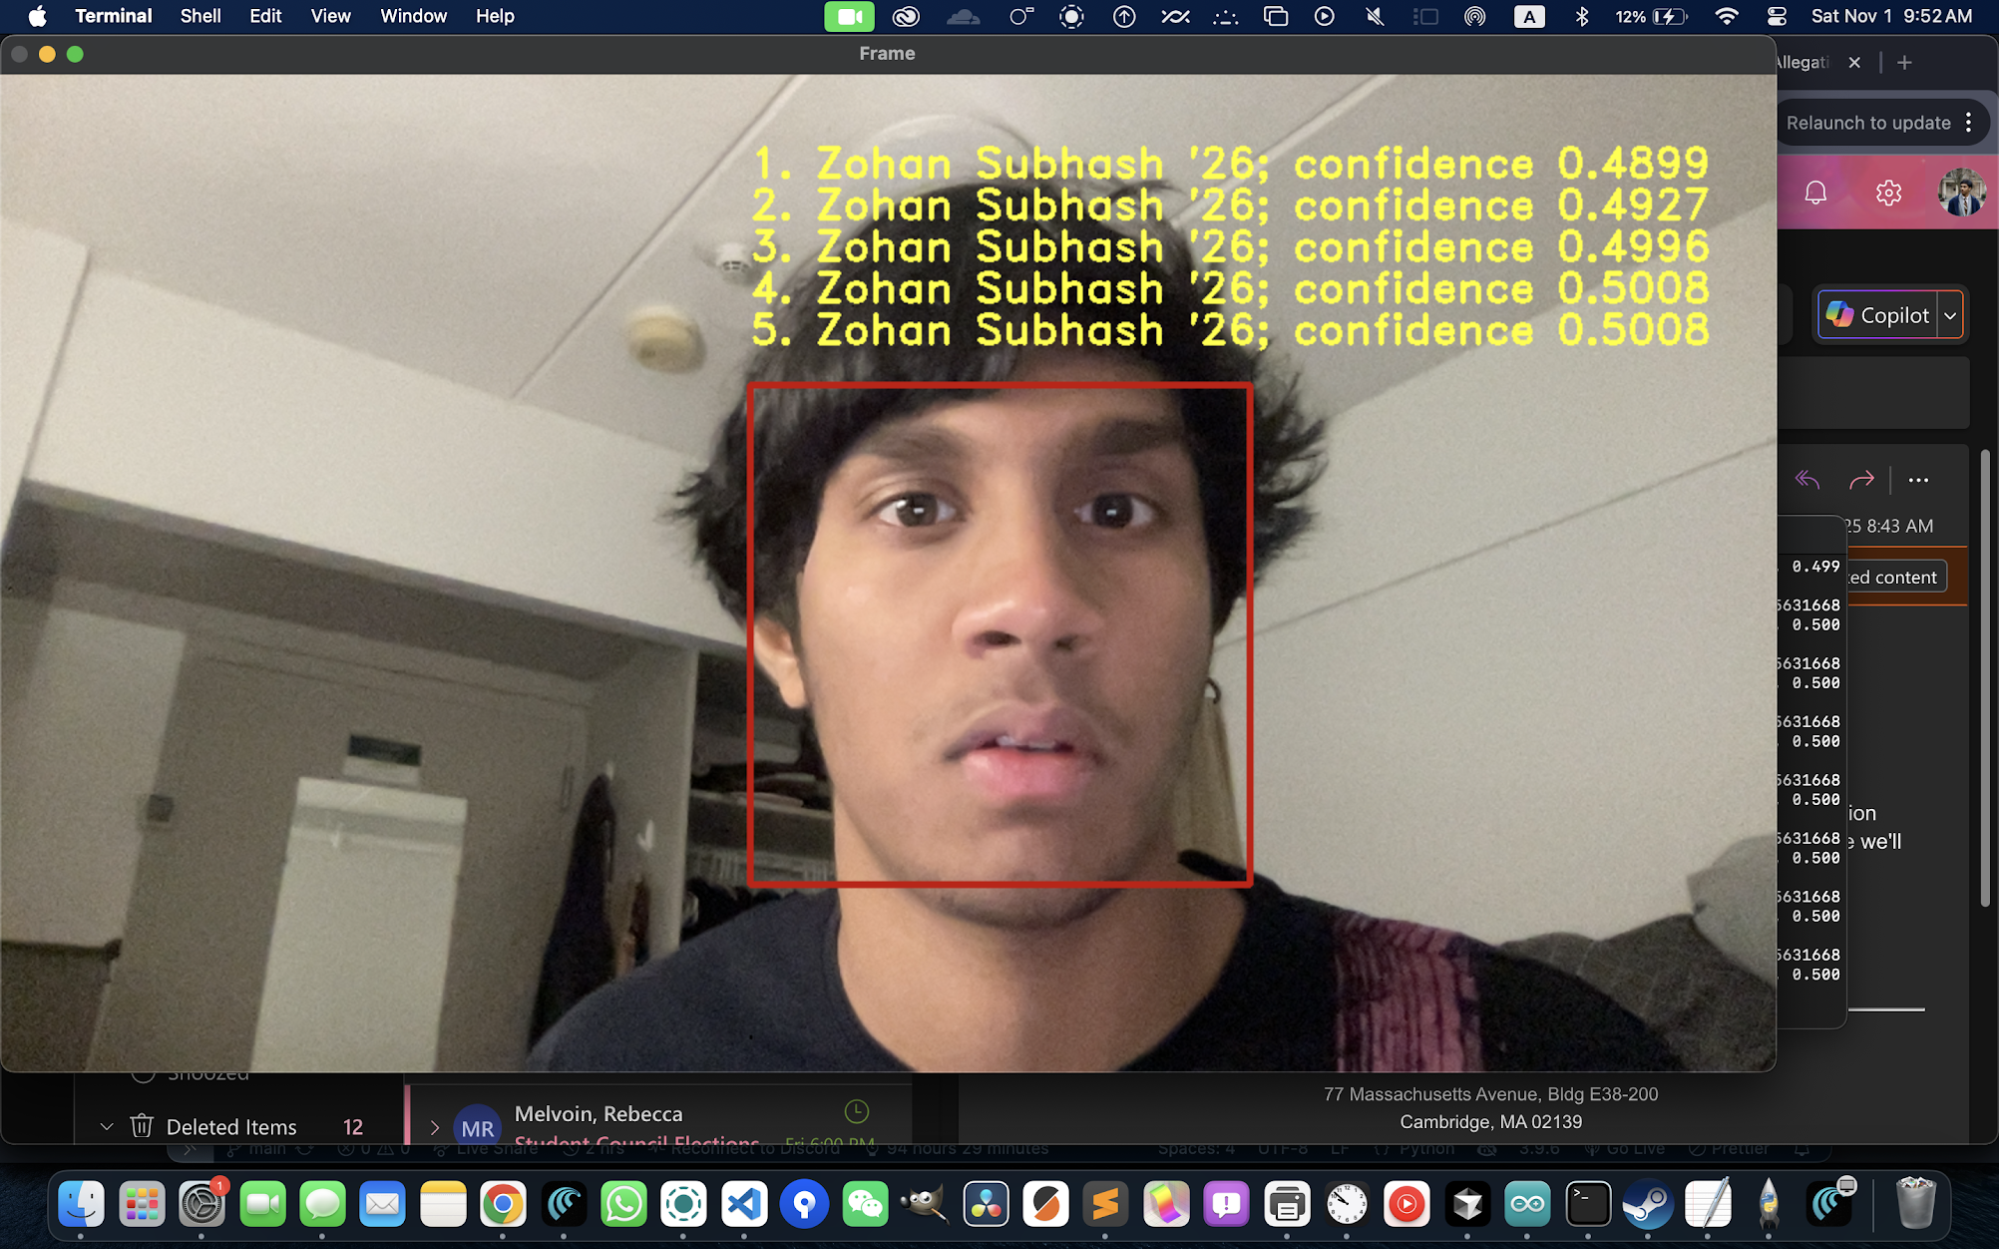Image resolution: width=1999 pixels, height=1249 pixels.
Task: Expand the Melvoin, Rebecca message thread
Action: (x=435, y=1127)
